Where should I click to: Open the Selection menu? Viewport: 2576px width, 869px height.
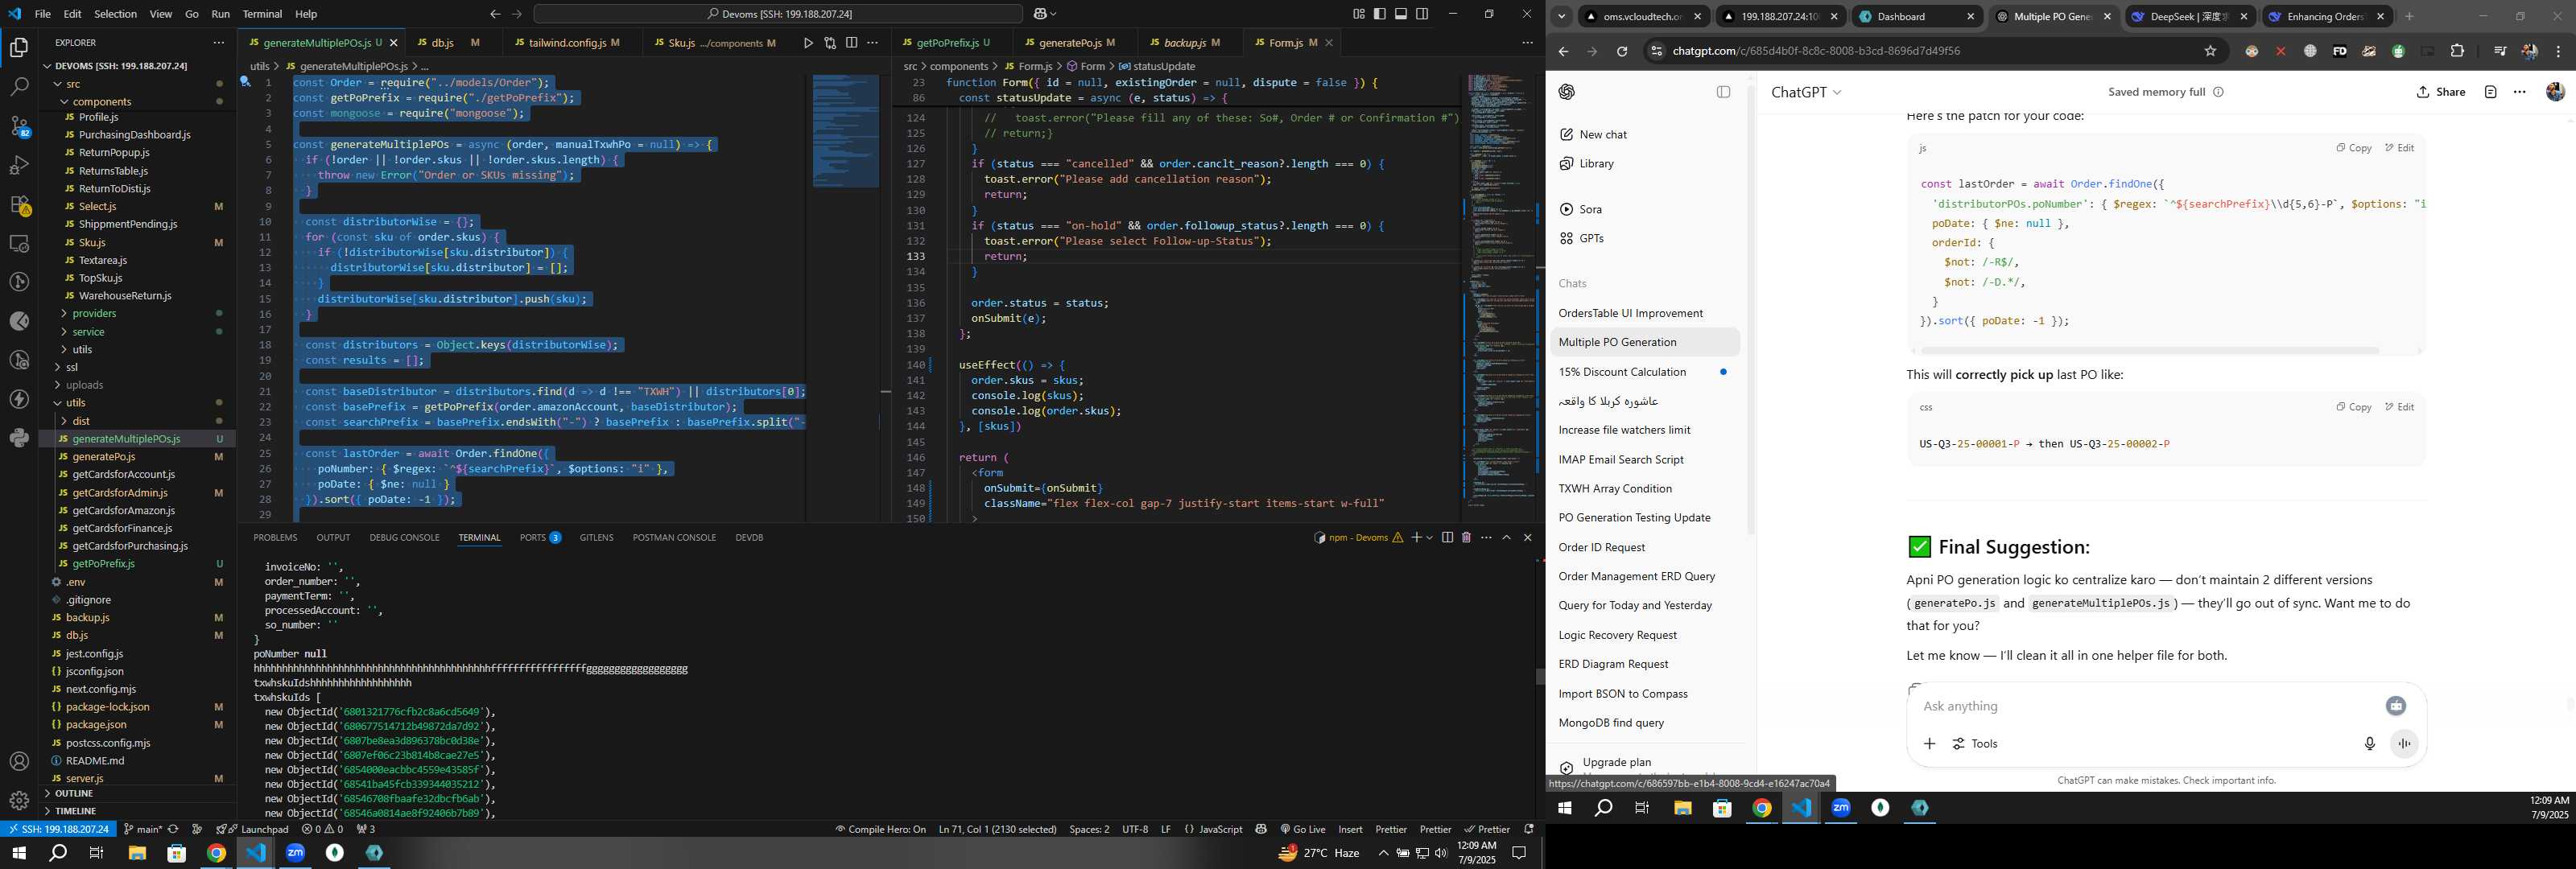click(115, 14)
